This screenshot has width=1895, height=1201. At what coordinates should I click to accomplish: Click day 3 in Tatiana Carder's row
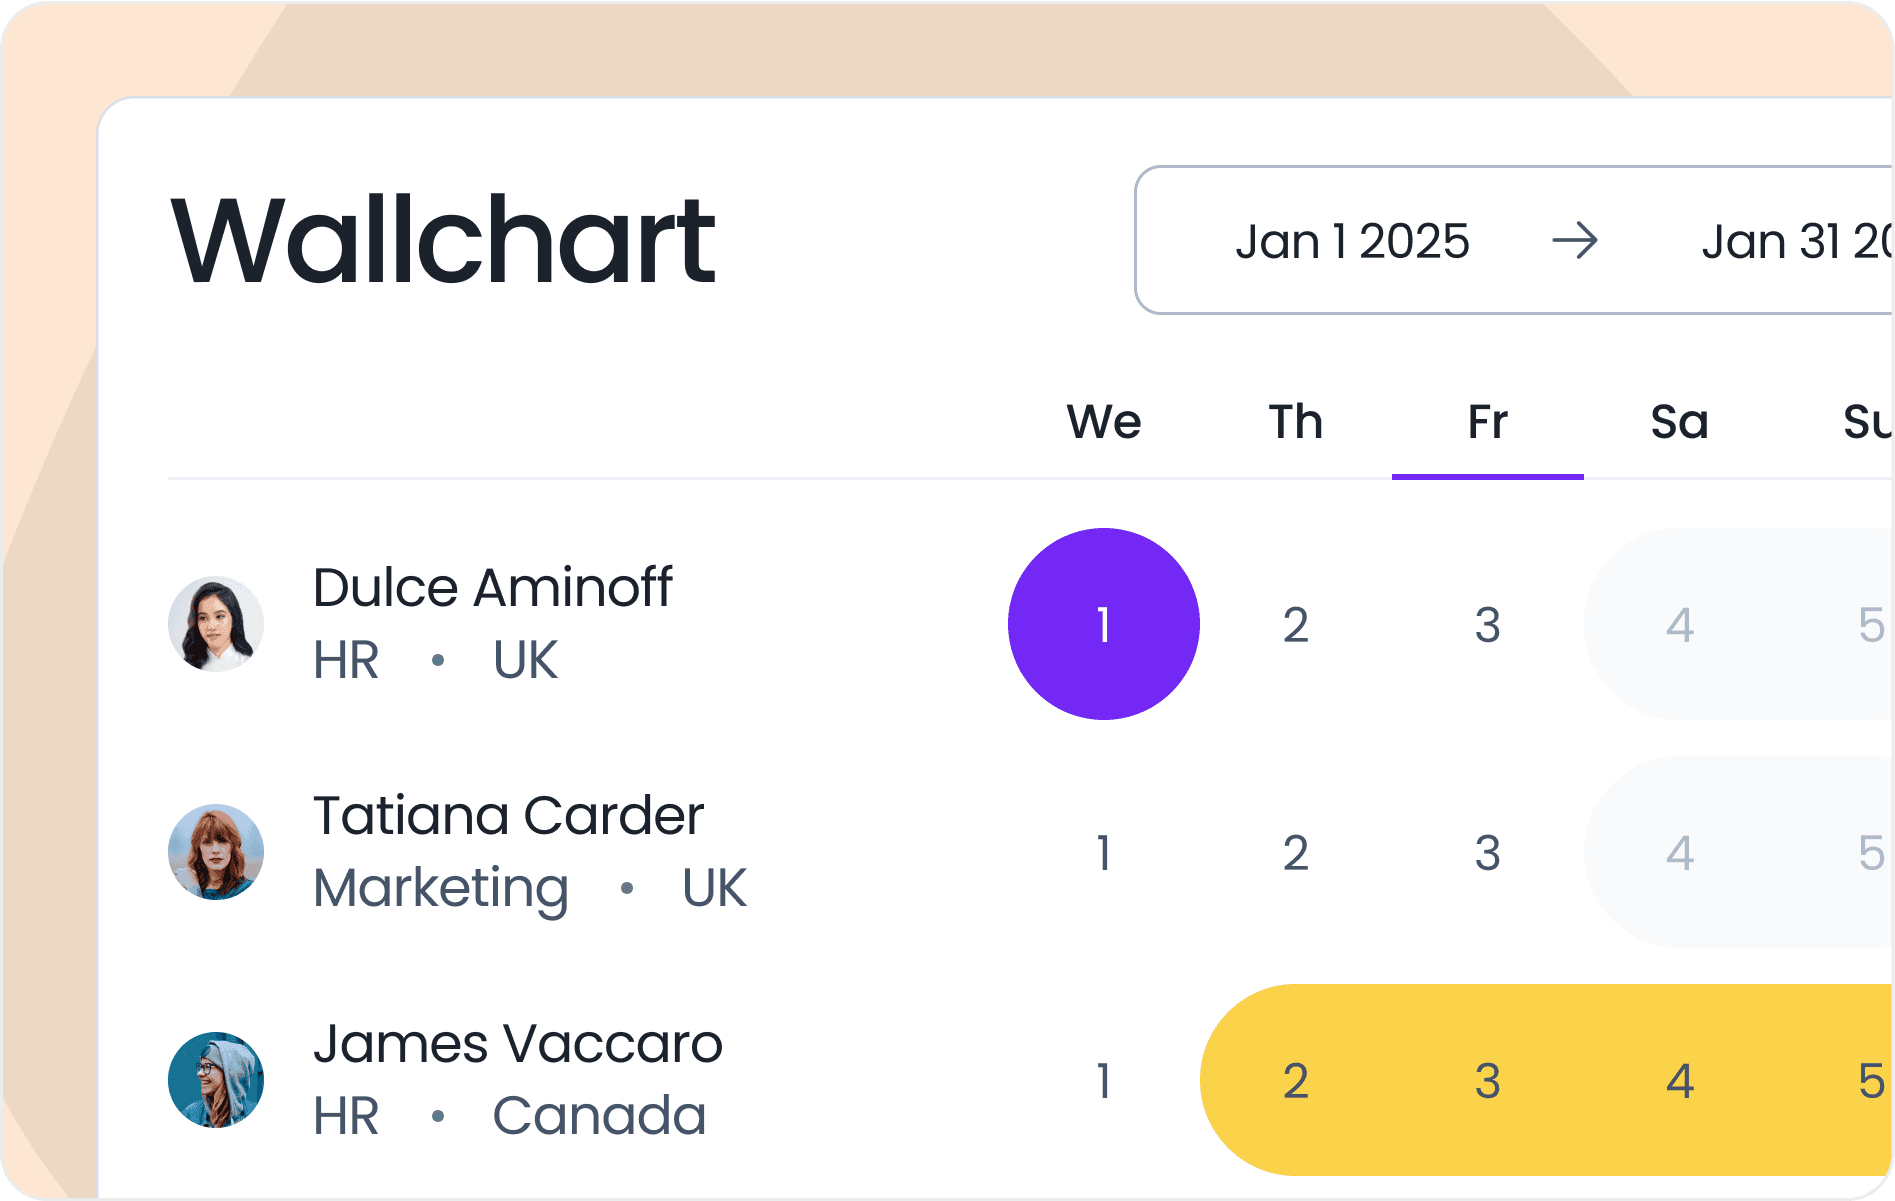pos(1488,853)
